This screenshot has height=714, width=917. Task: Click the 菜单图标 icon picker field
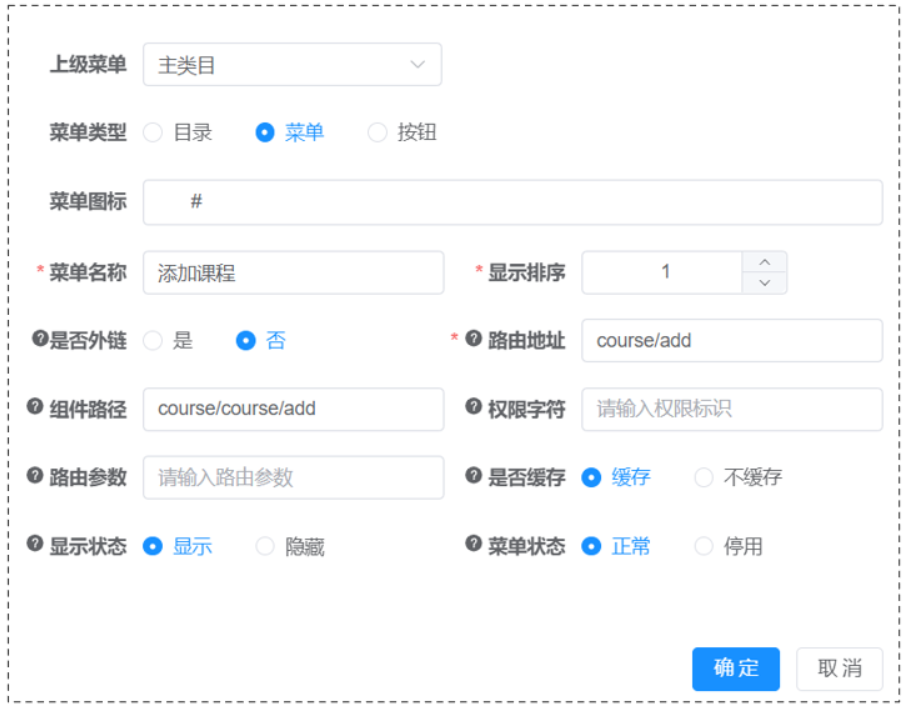[512, 202]
